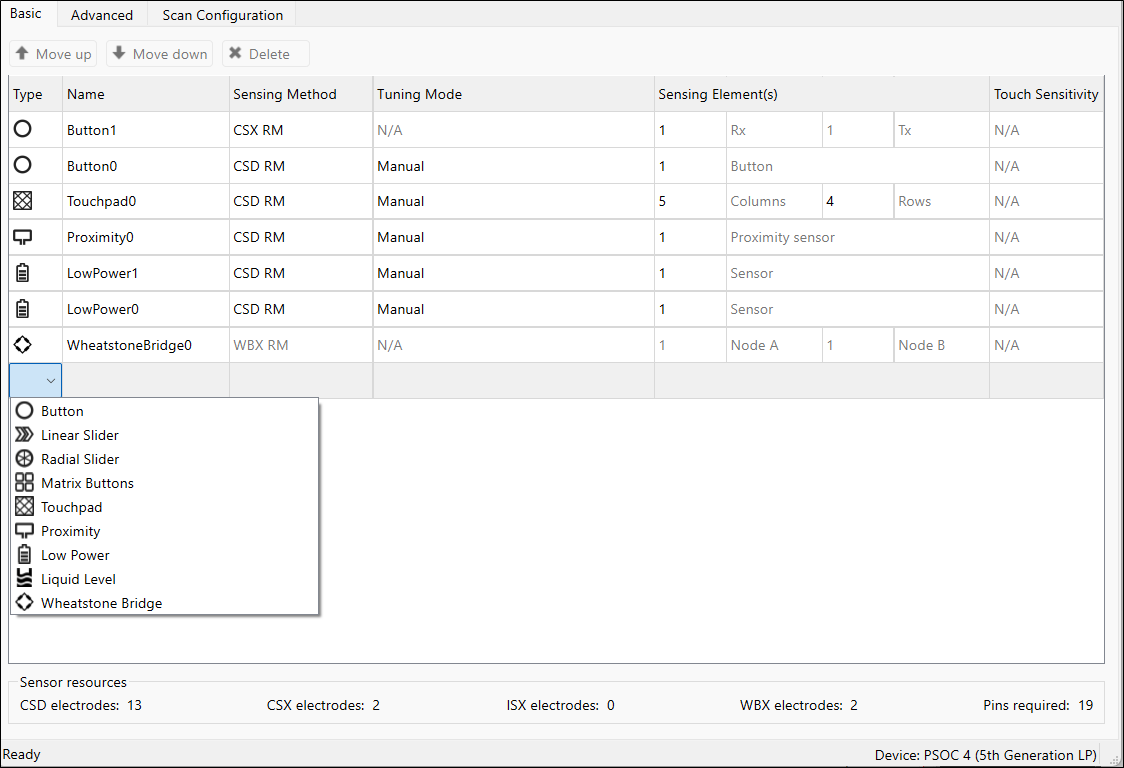This screenshot has width=1124, height=768.
Task: Choose Radial Slider widget type
Action: click(x=80, y=459)
